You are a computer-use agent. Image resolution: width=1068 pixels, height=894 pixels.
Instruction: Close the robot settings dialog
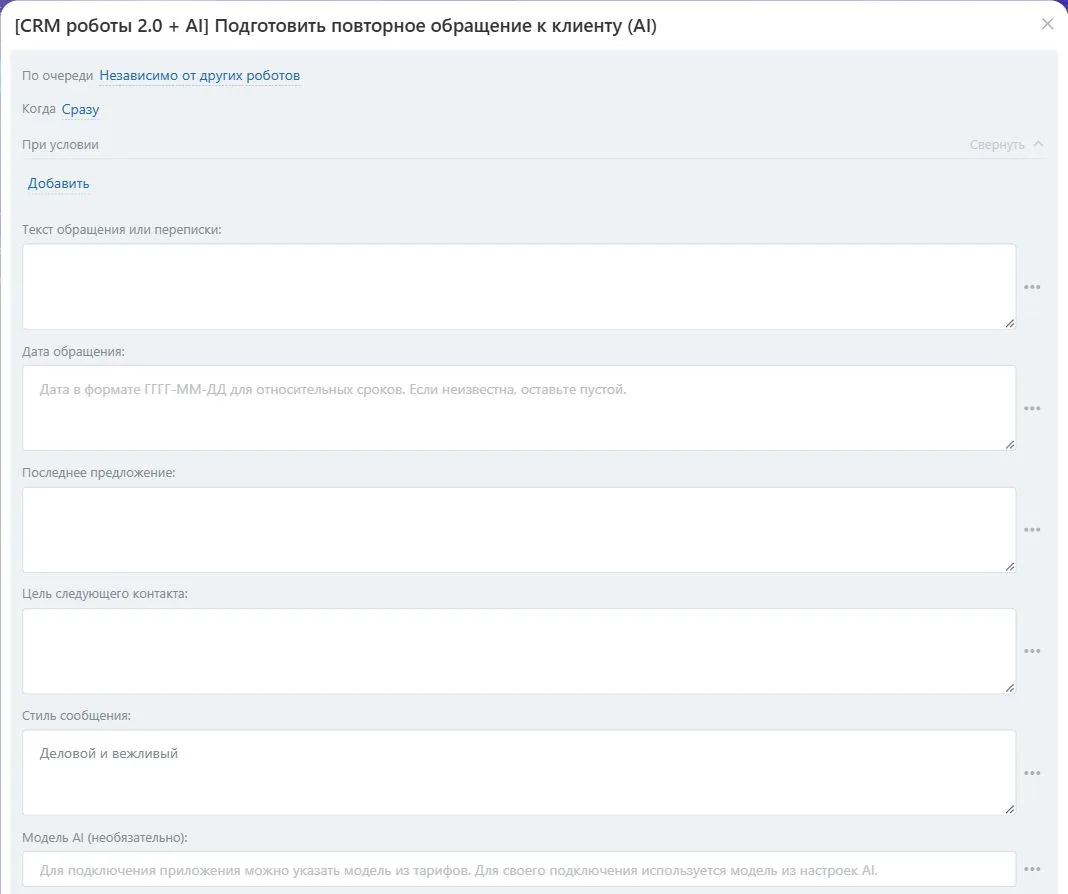tap(1048, 25)
